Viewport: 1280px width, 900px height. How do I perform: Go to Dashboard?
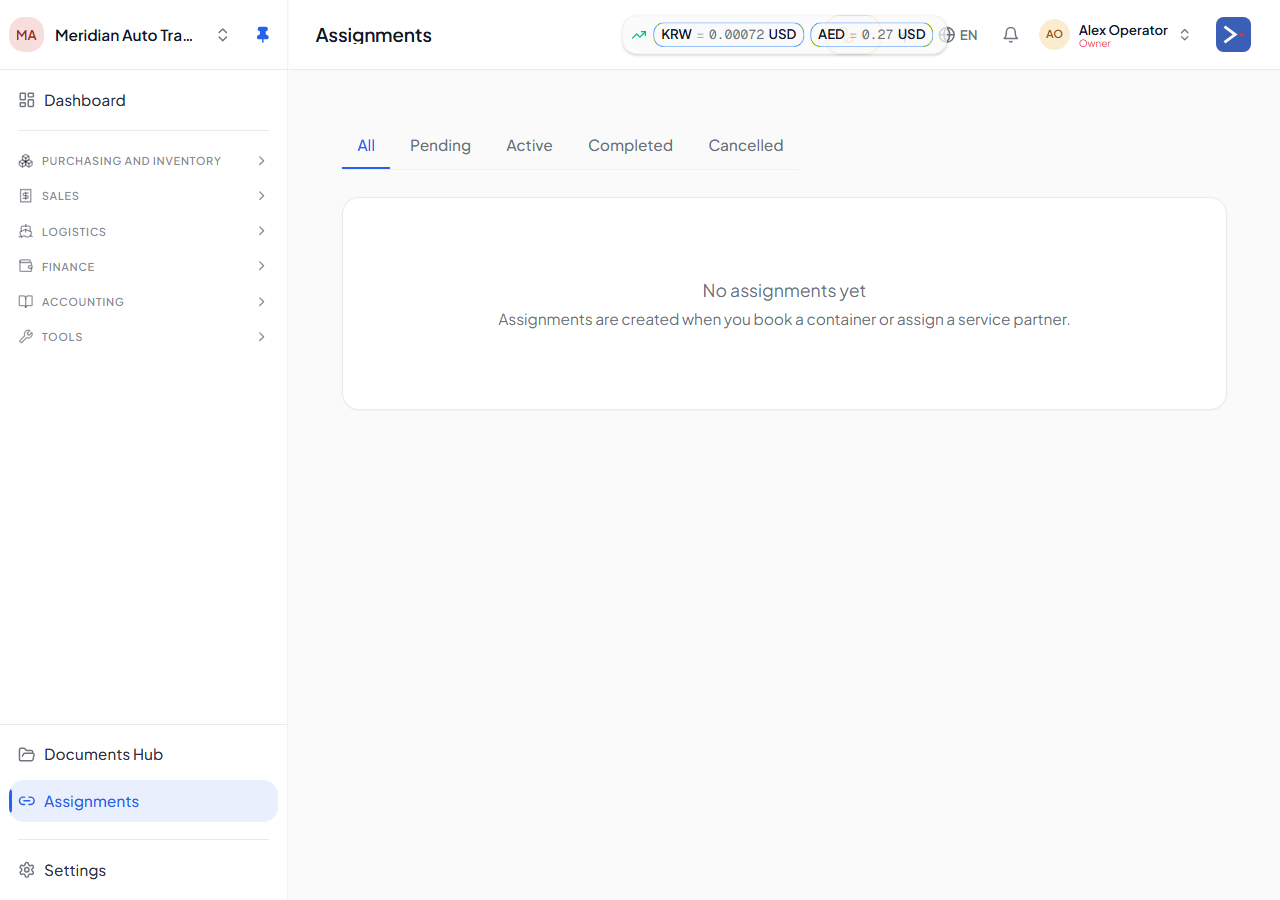click(143, 100)
